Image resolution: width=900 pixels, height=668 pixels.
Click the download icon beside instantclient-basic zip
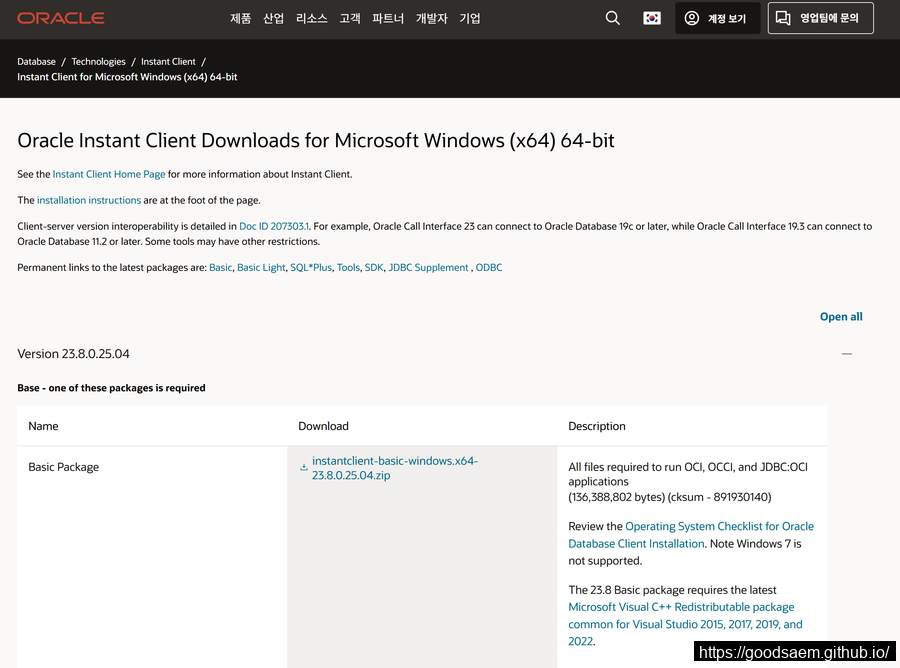click(304, 468)
